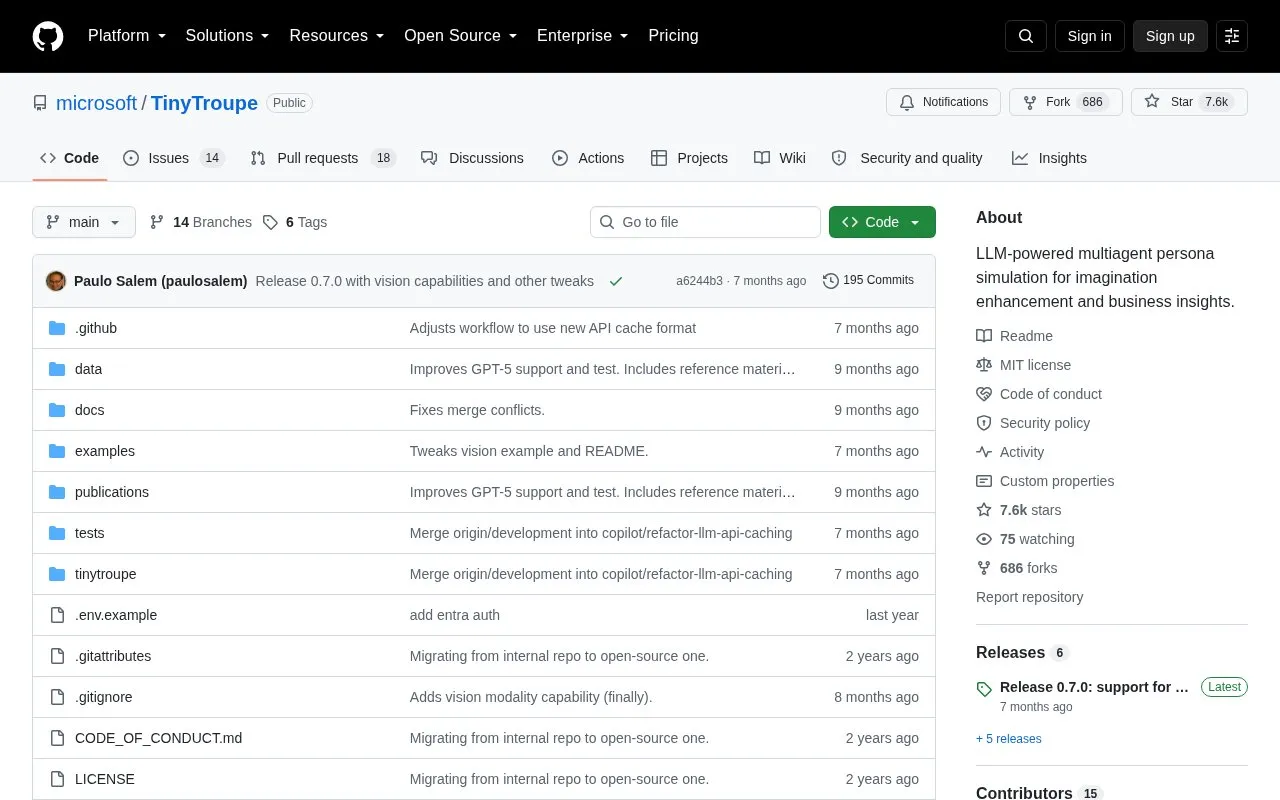This screenshot has height=800, width=1280.
Task: Switch to the Pull requests tab
Action: (323, 158)
